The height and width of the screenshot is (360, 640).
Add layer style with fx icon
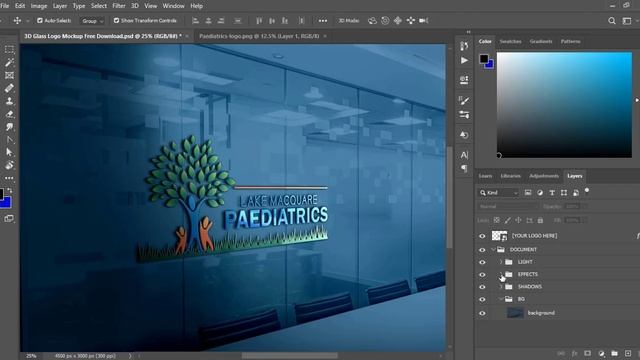tap(574, 353)
